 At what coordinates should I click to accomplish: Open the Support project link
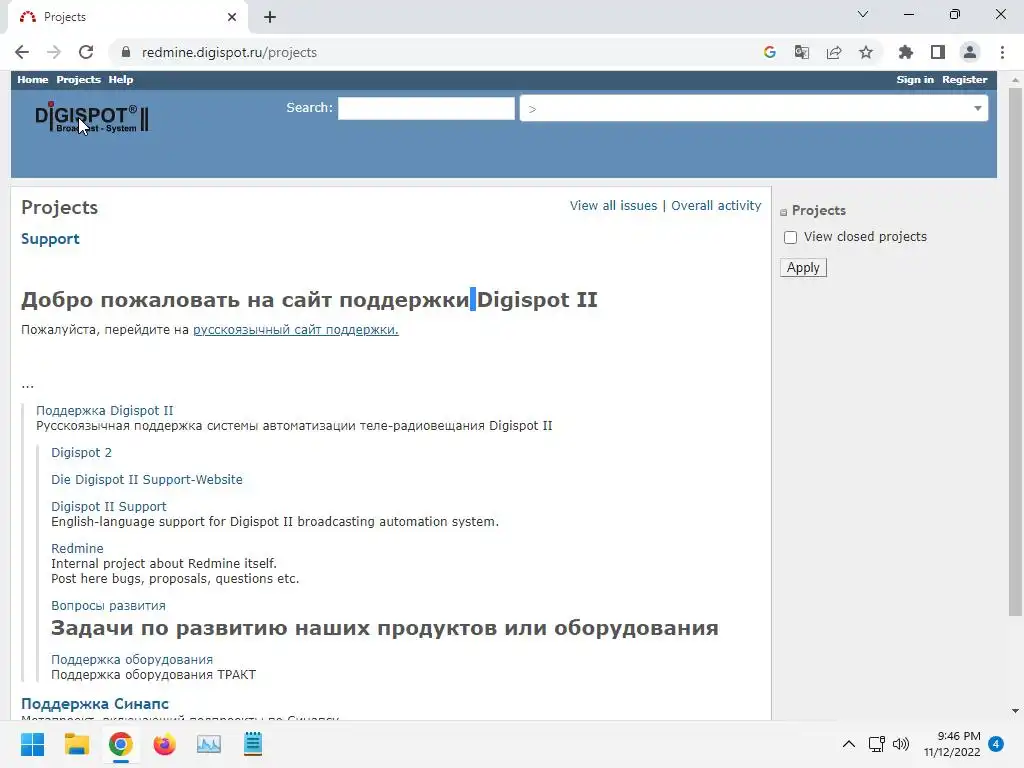pos(50,239)
